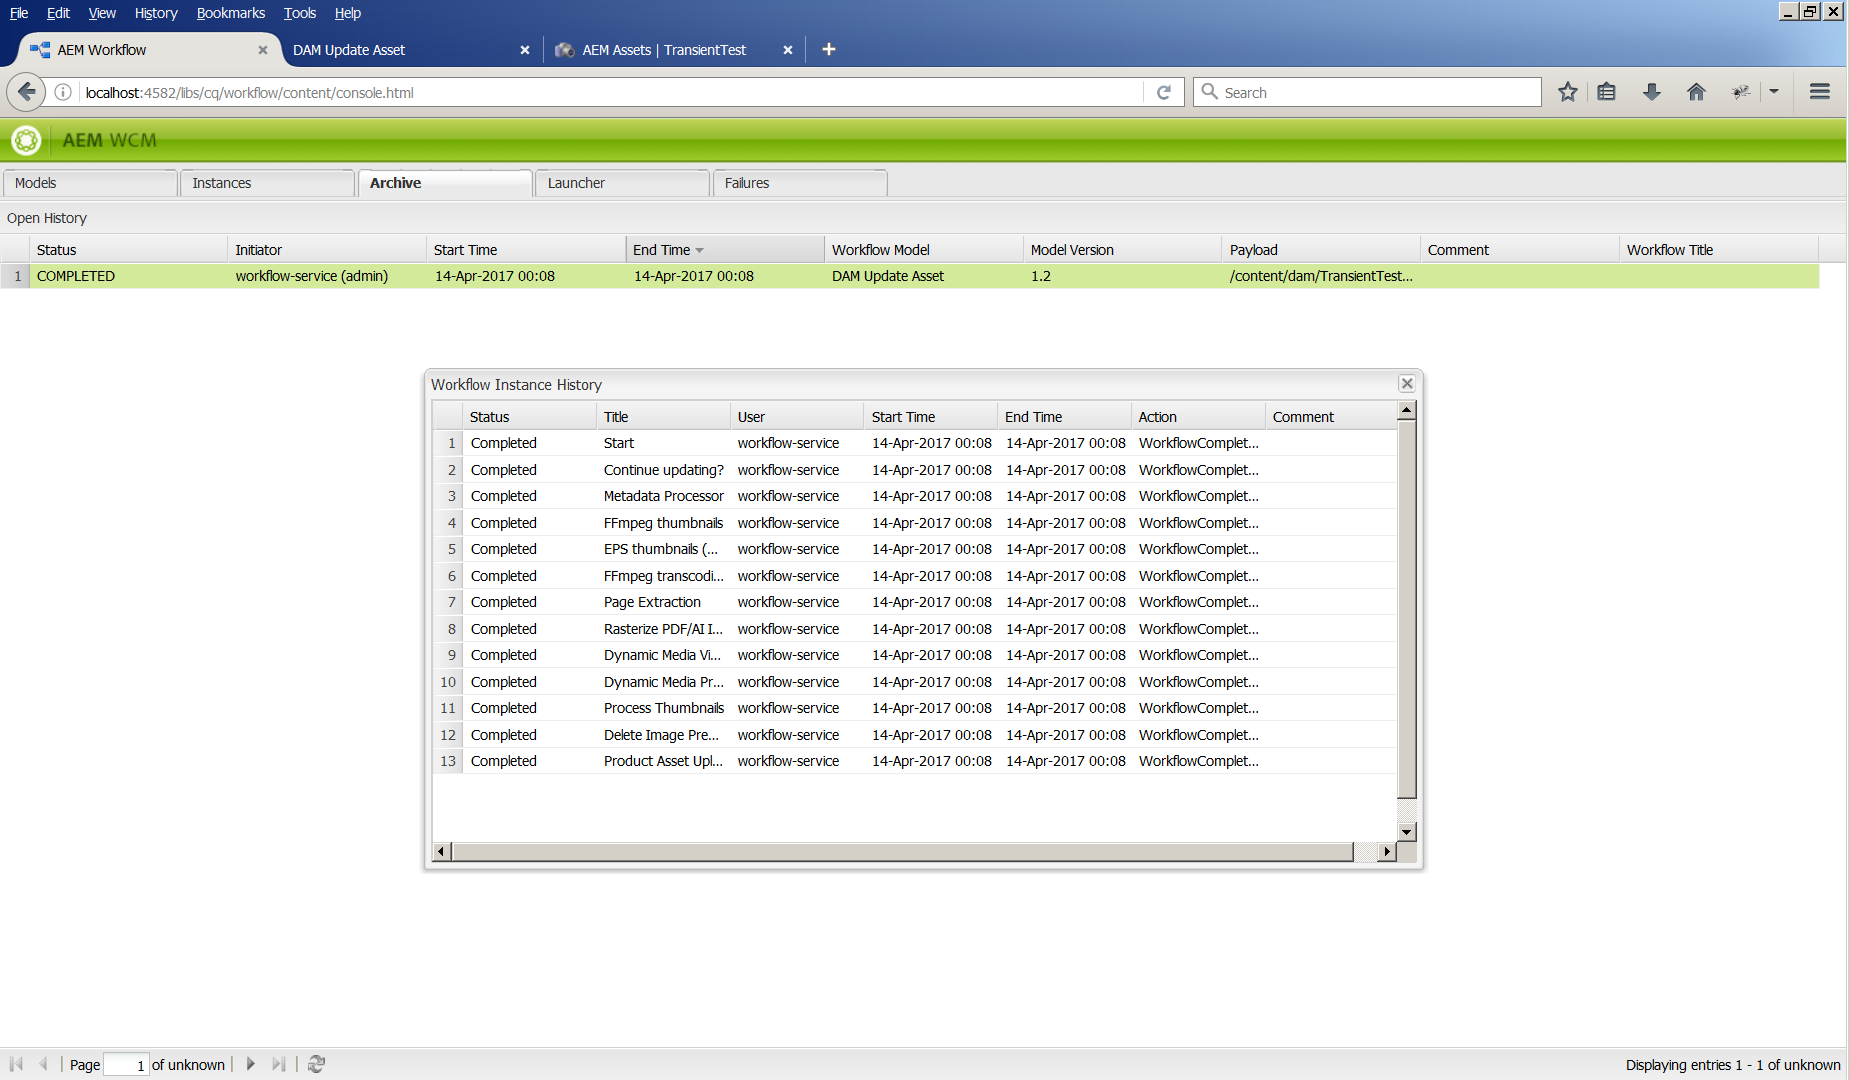Open a new browser tab with plus
Viewport: 1850px width, 1080px height.
[x=828, y=49]
